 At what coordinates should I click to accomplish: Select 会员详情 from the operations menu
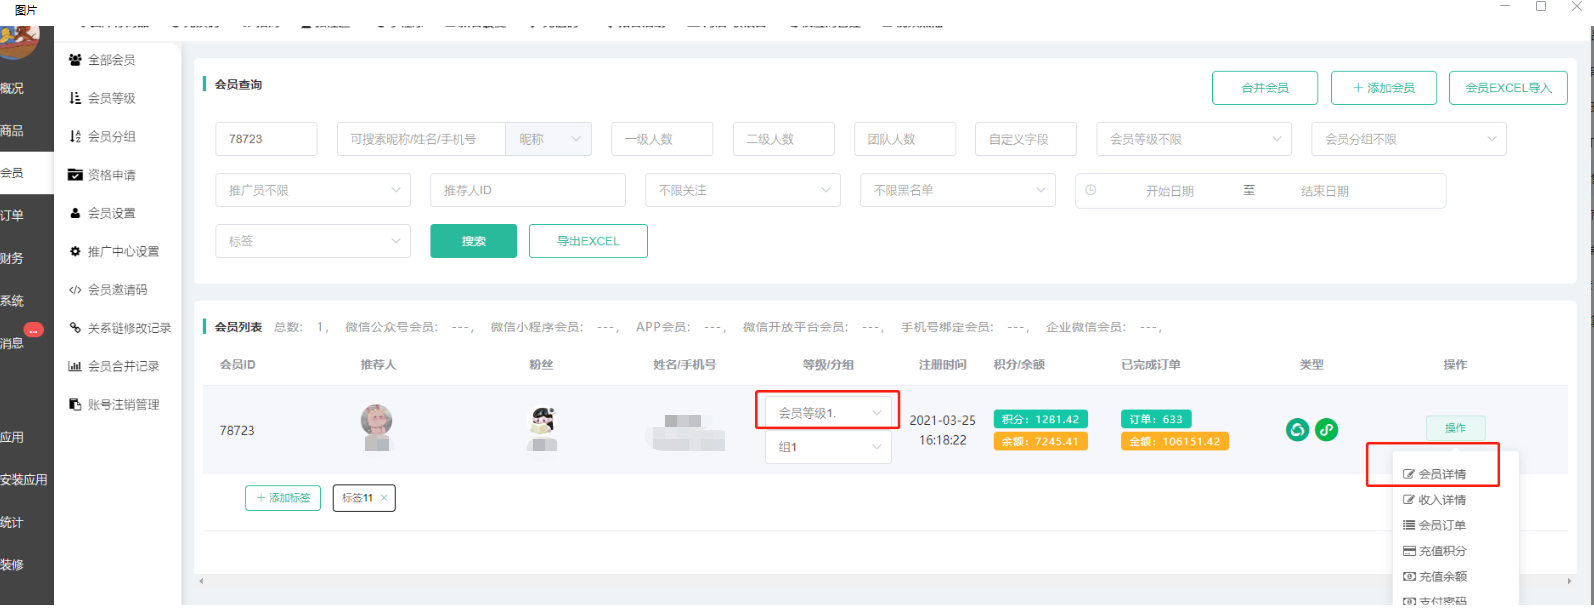(1441, 474)
